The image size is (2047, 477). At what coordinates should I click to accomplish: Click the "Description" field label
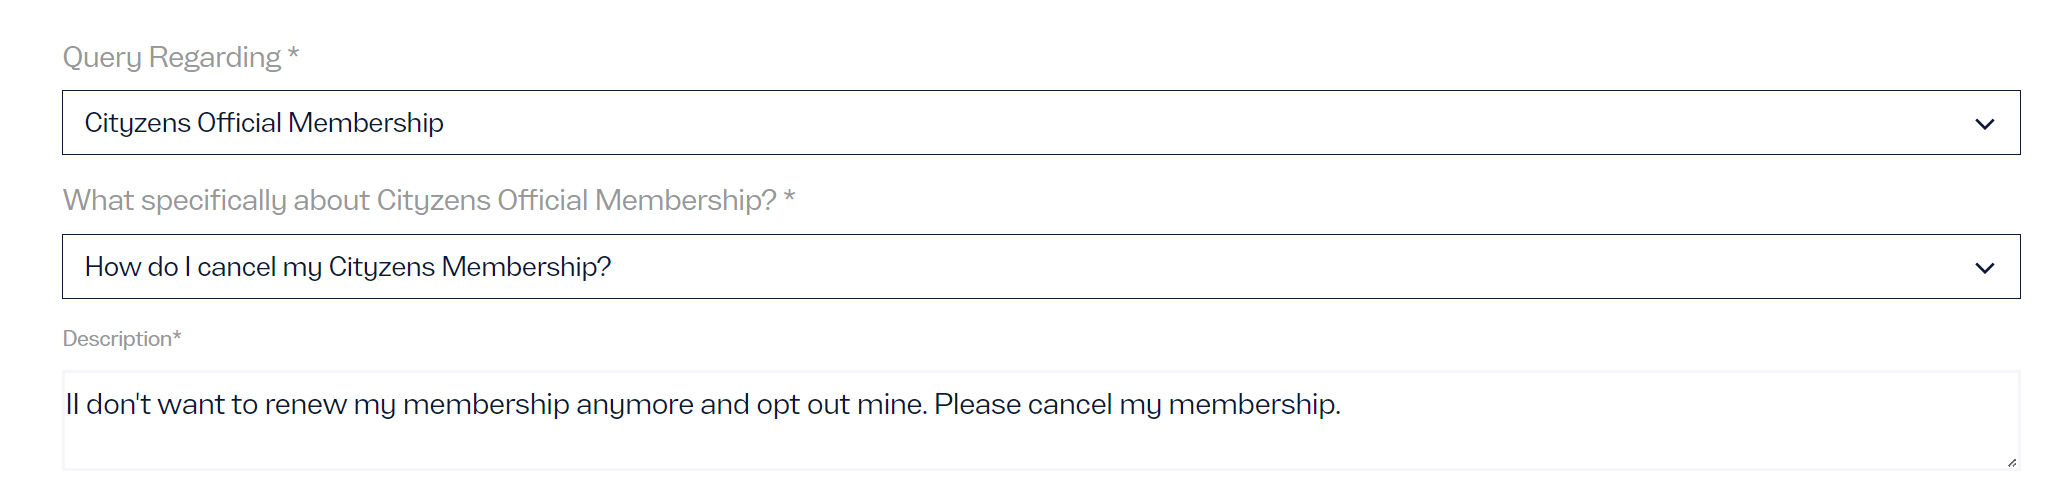(x=117, y=339)
